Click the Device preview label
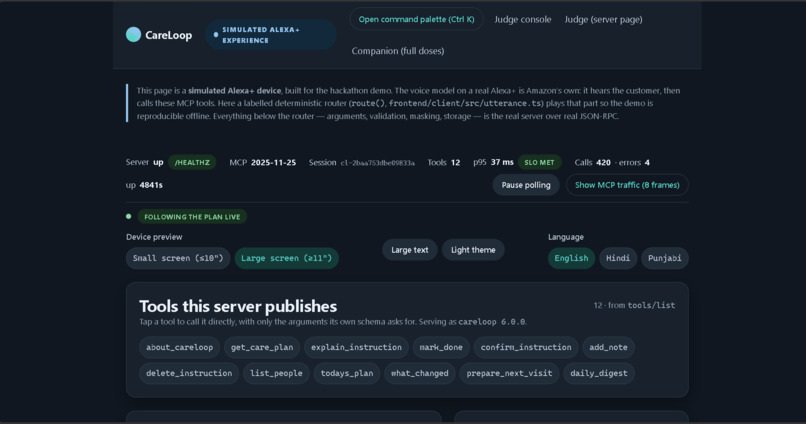806x424 pixels. click(x=154, y=237)
